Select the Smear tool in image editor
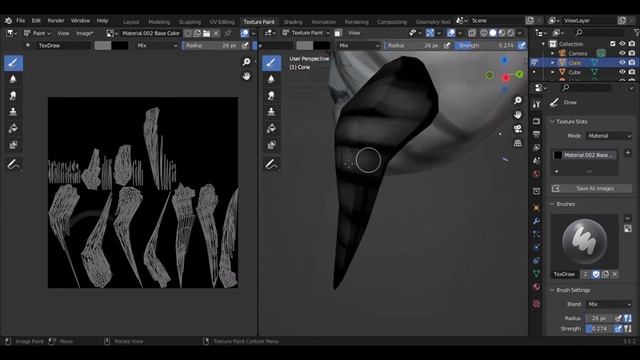640x360 pixels. (13, 96)
